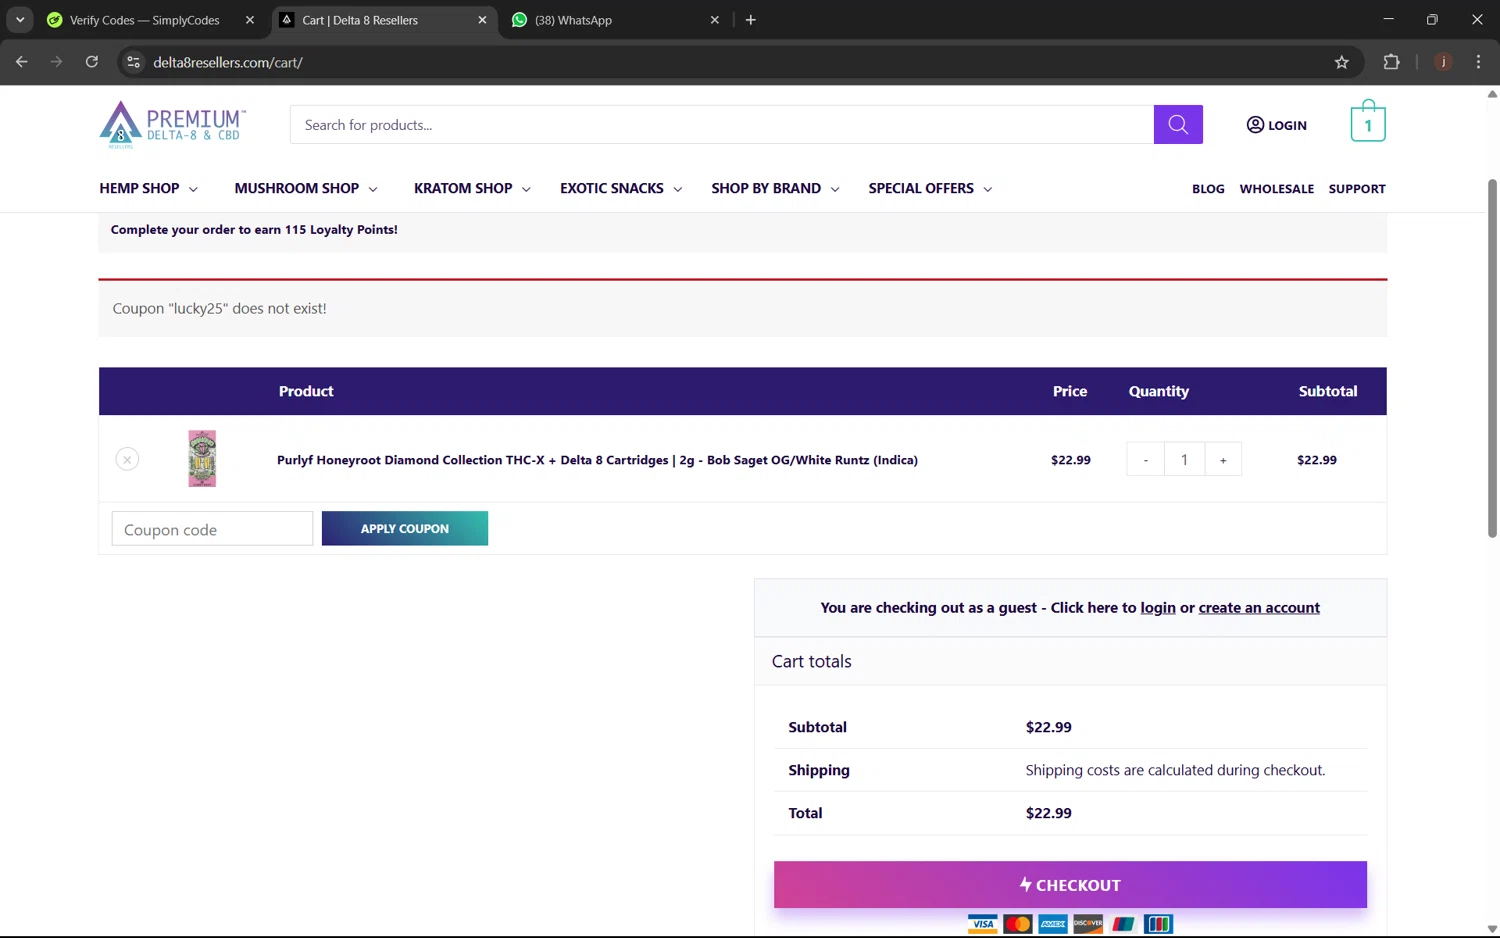Click the Mastercard payment icon
Screen dimensions: 1500x938
[1017, 924]
